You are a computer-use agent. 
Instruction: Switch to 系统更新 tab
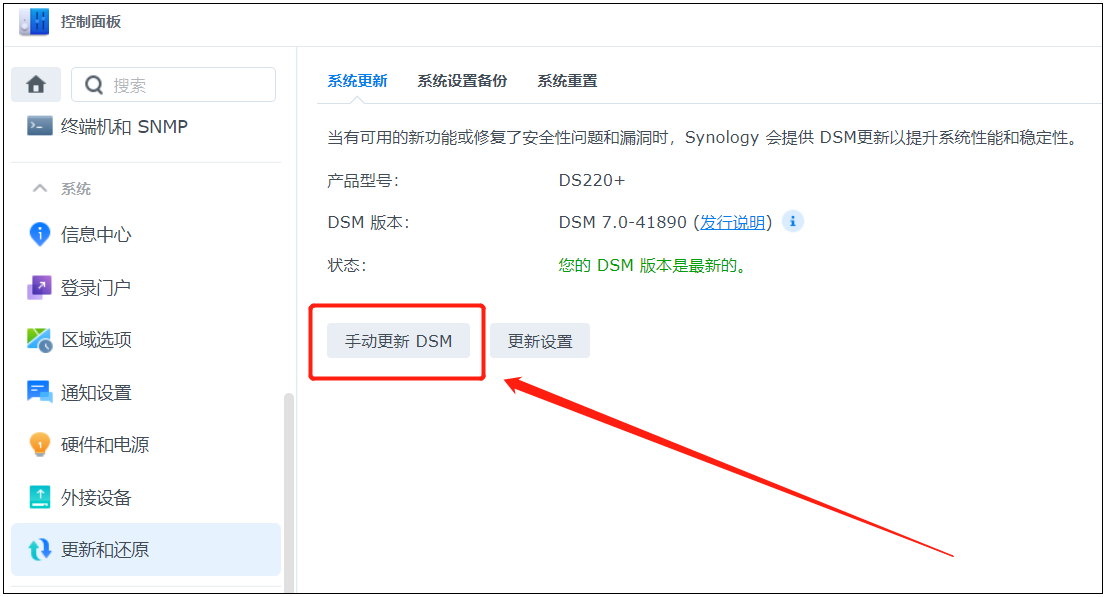[x=358, y=81]
